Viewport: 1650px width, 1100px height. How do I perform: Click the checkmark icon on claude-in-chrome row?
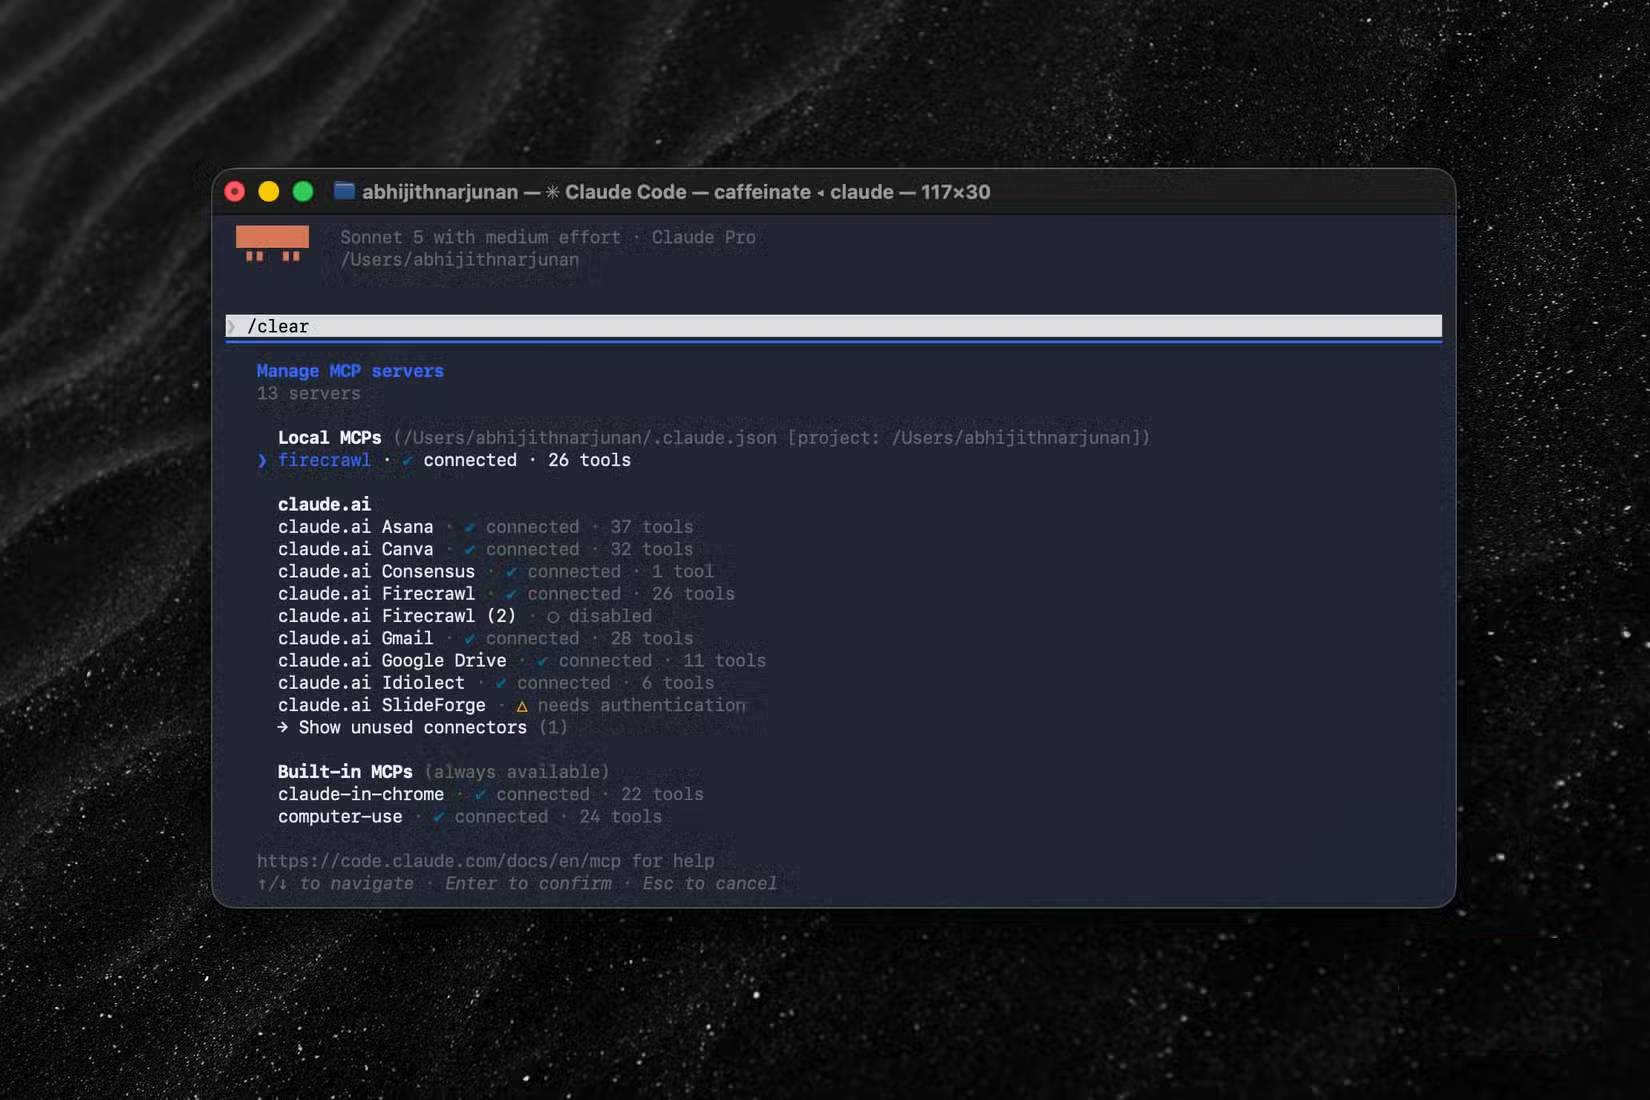click(480, 794)
